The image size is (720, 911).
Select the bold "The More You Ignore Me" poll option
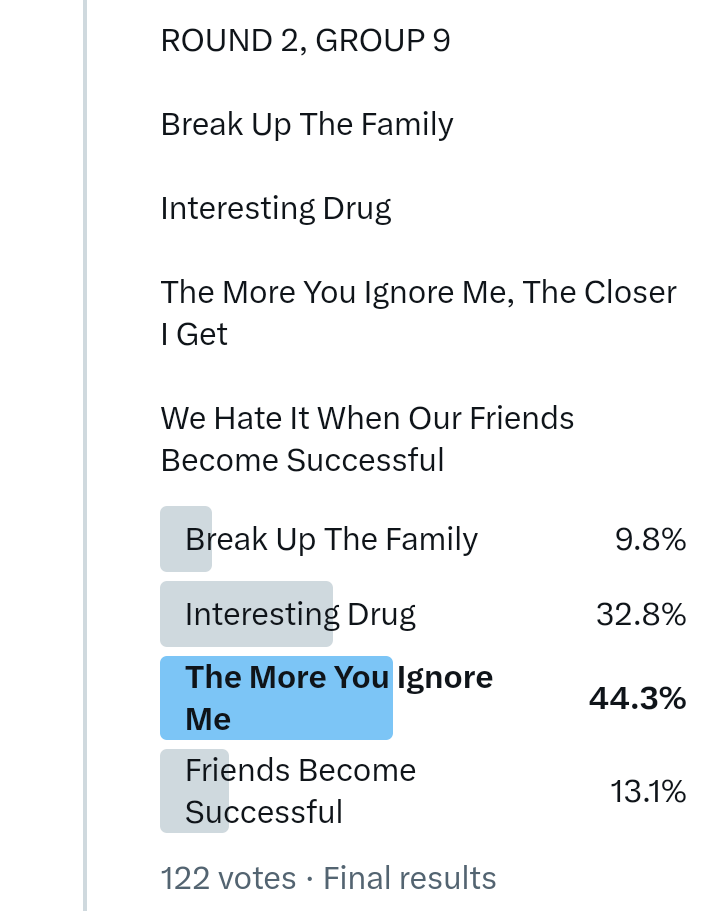click(x=338, y=697)
